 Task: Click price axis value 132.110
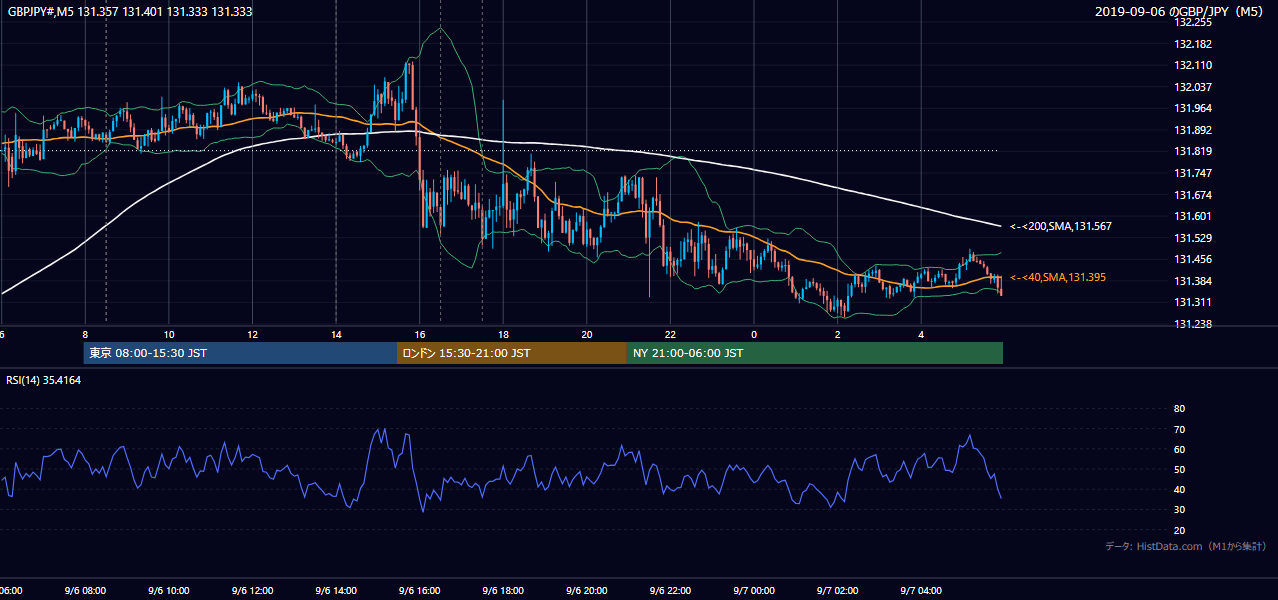coord(1193,65)
